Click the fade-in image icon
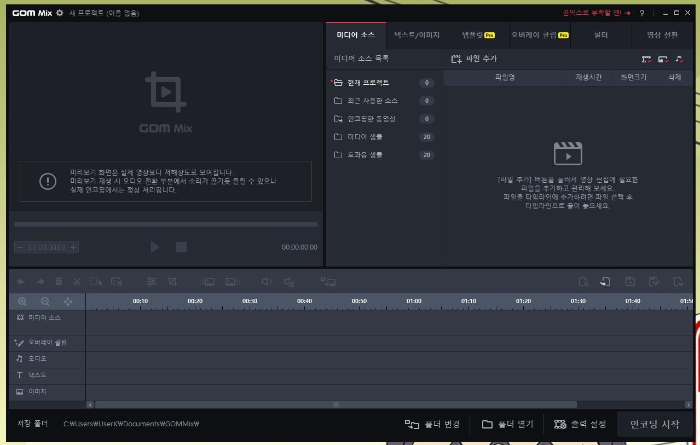The height and width of the screenshot is (445, 700). point(208,282)
